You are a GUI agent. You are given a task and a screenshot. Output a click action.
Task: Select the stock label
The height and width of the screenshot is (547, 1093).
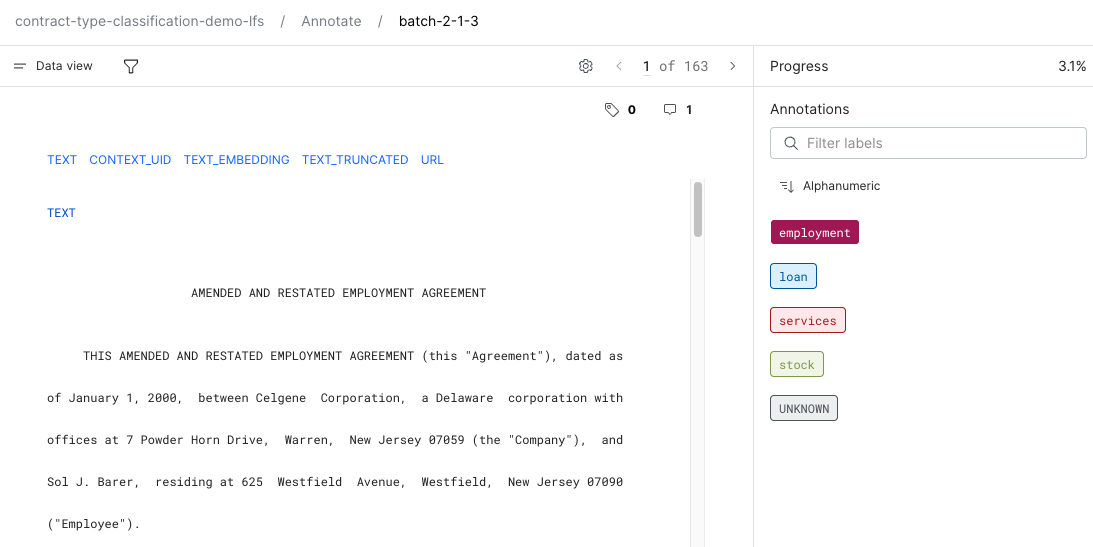pyautogui.click(x=797, y=364)
